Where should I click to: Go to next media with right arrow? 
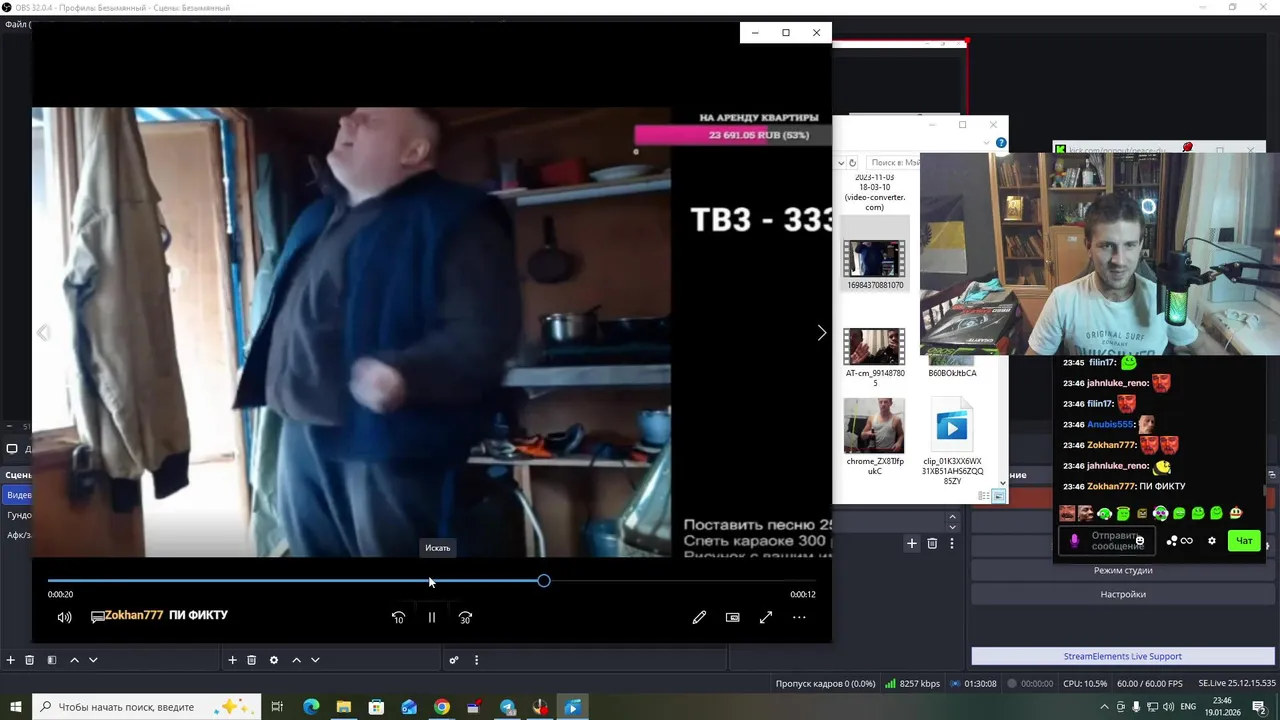[x=822, y=333]
